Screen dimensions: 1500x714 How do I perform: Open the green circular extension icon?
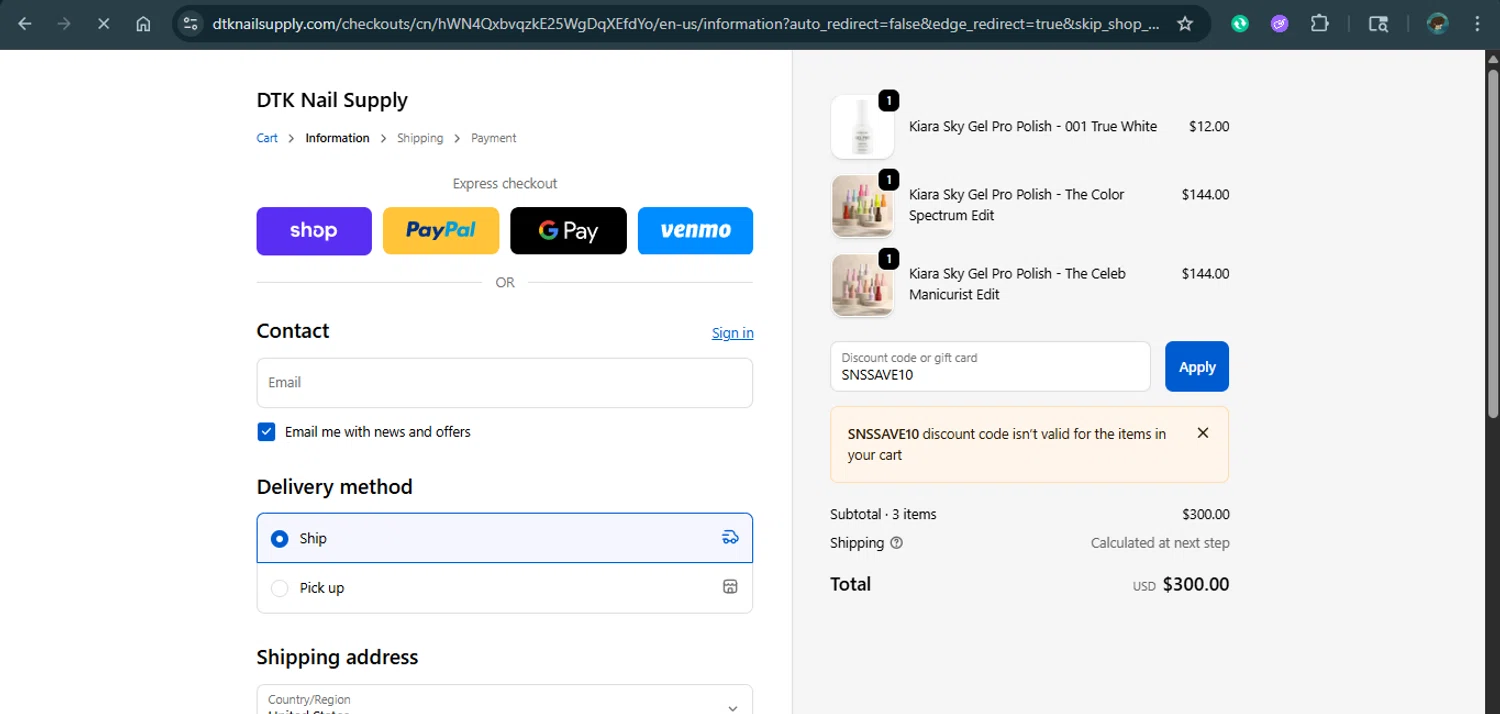point(1240,24)
